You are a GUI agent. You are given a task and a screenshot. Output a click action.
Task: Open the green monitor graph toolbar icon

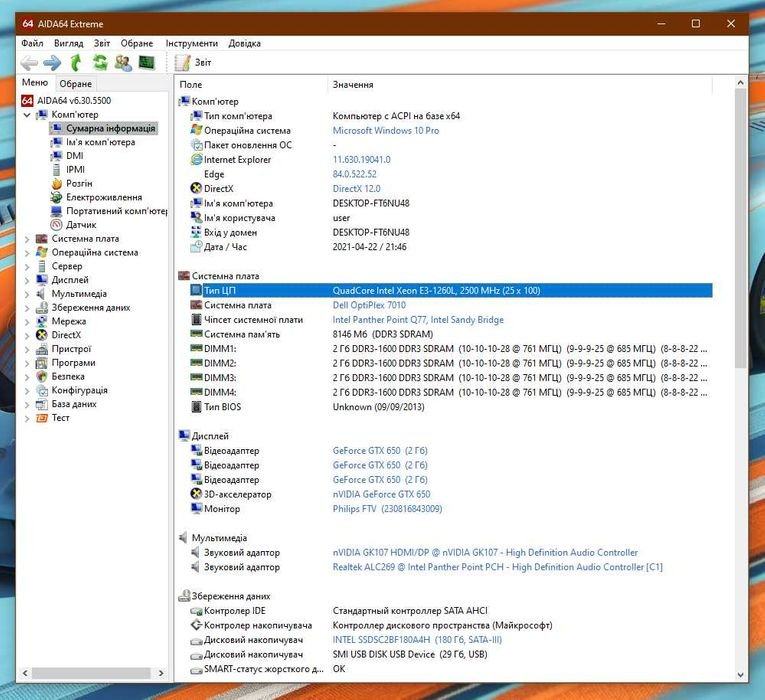coord(147,63)
